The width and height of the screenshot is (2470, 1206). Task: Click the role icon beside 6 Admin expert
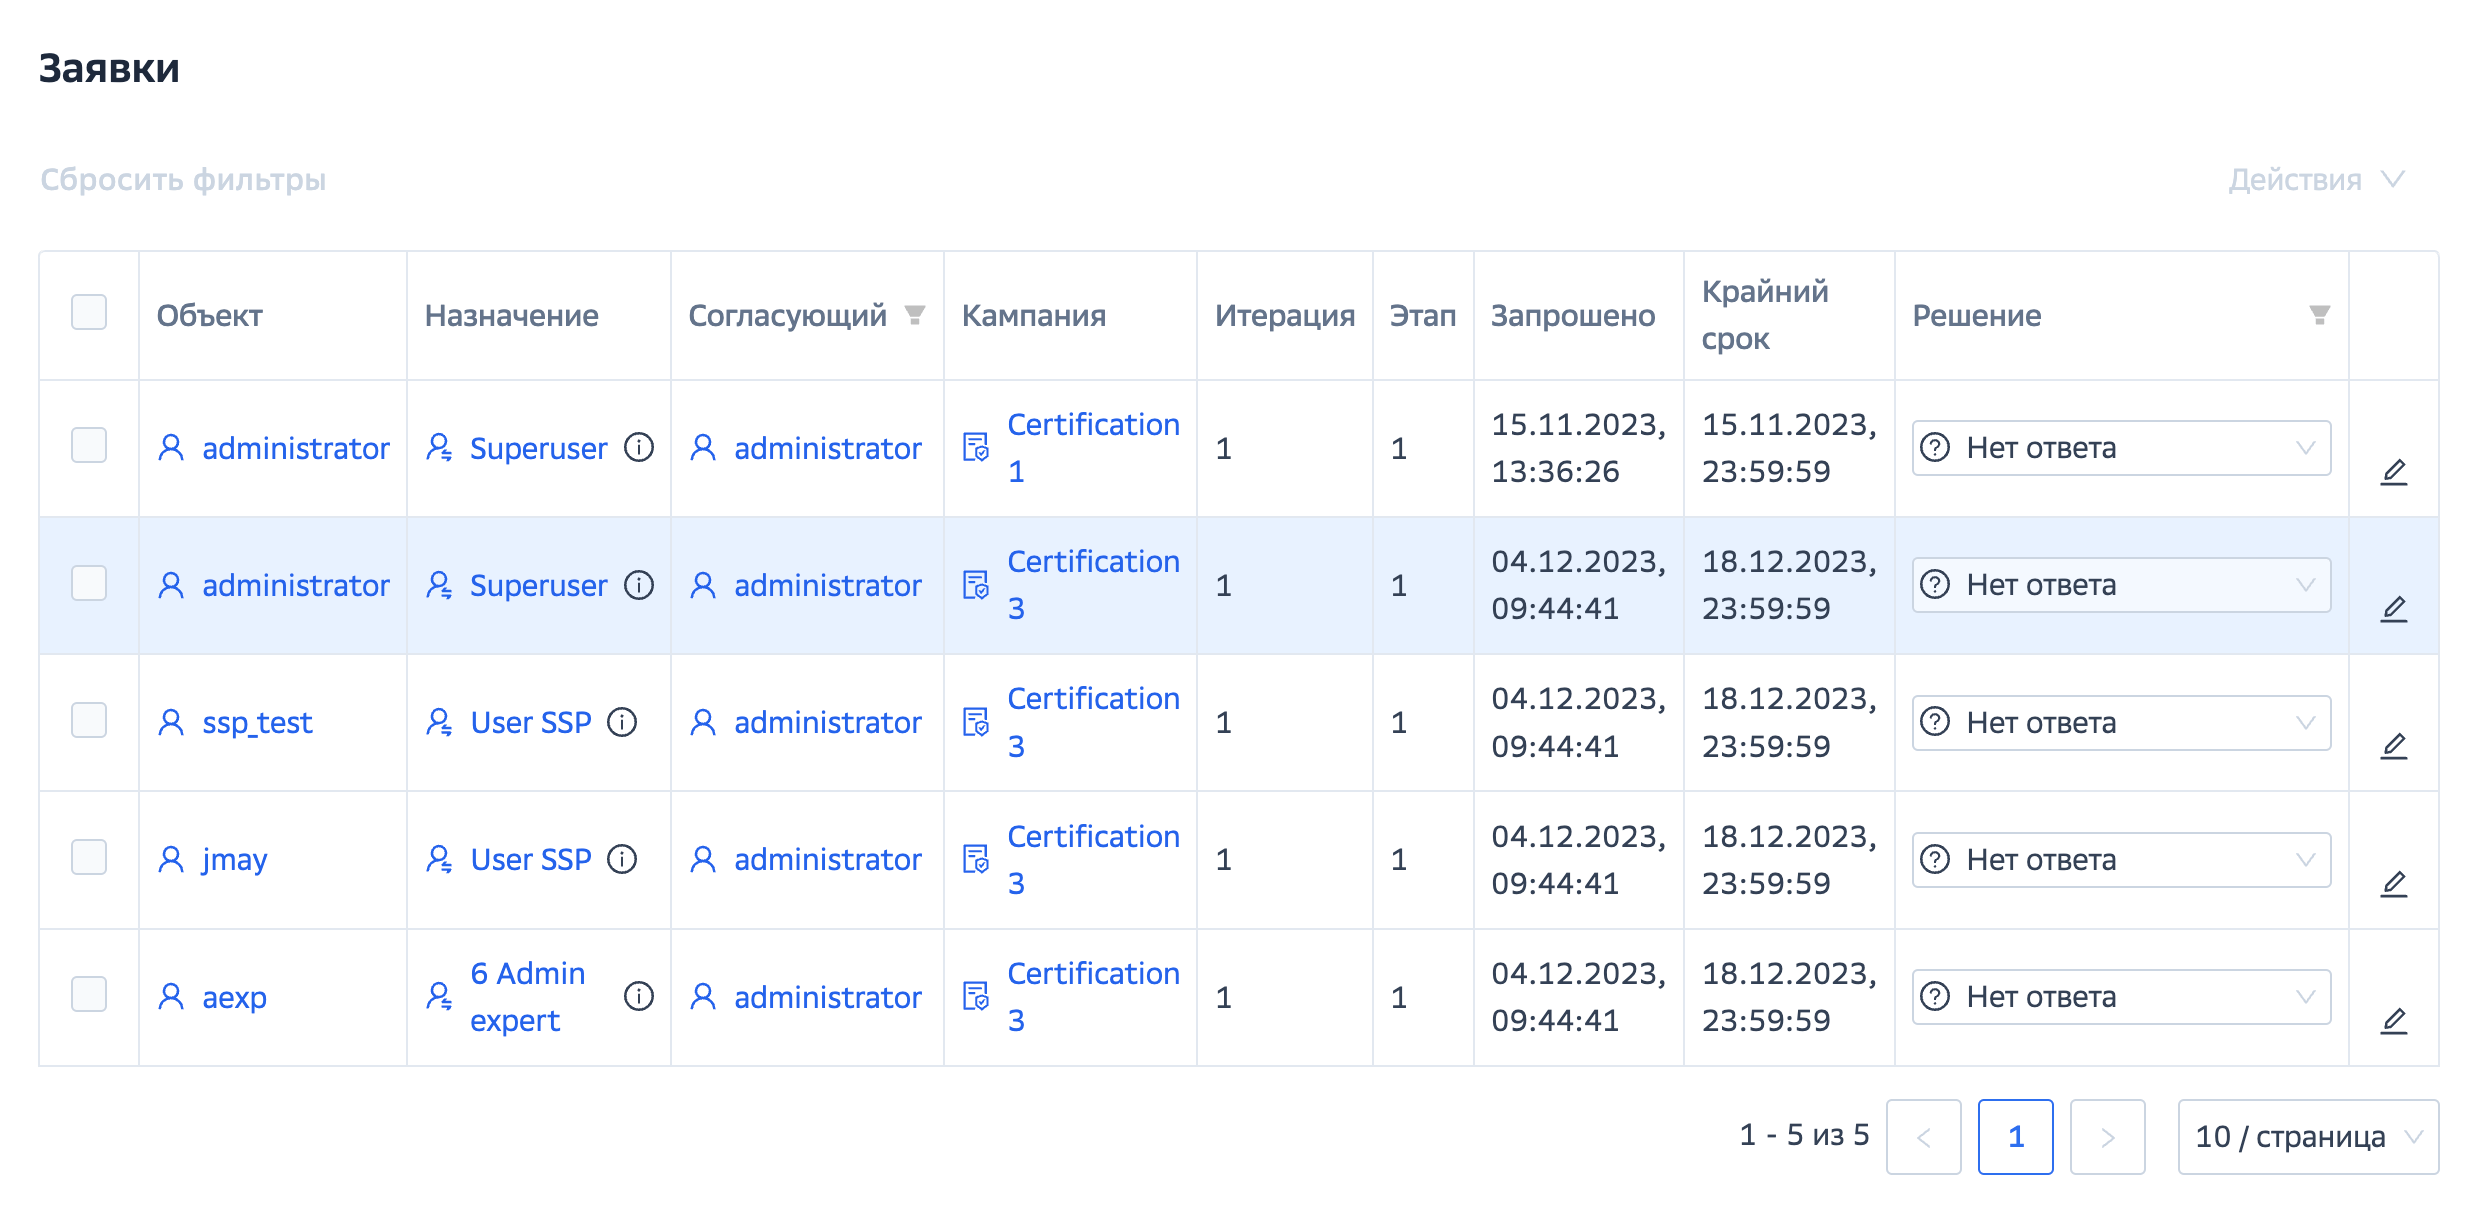[439, 996]
